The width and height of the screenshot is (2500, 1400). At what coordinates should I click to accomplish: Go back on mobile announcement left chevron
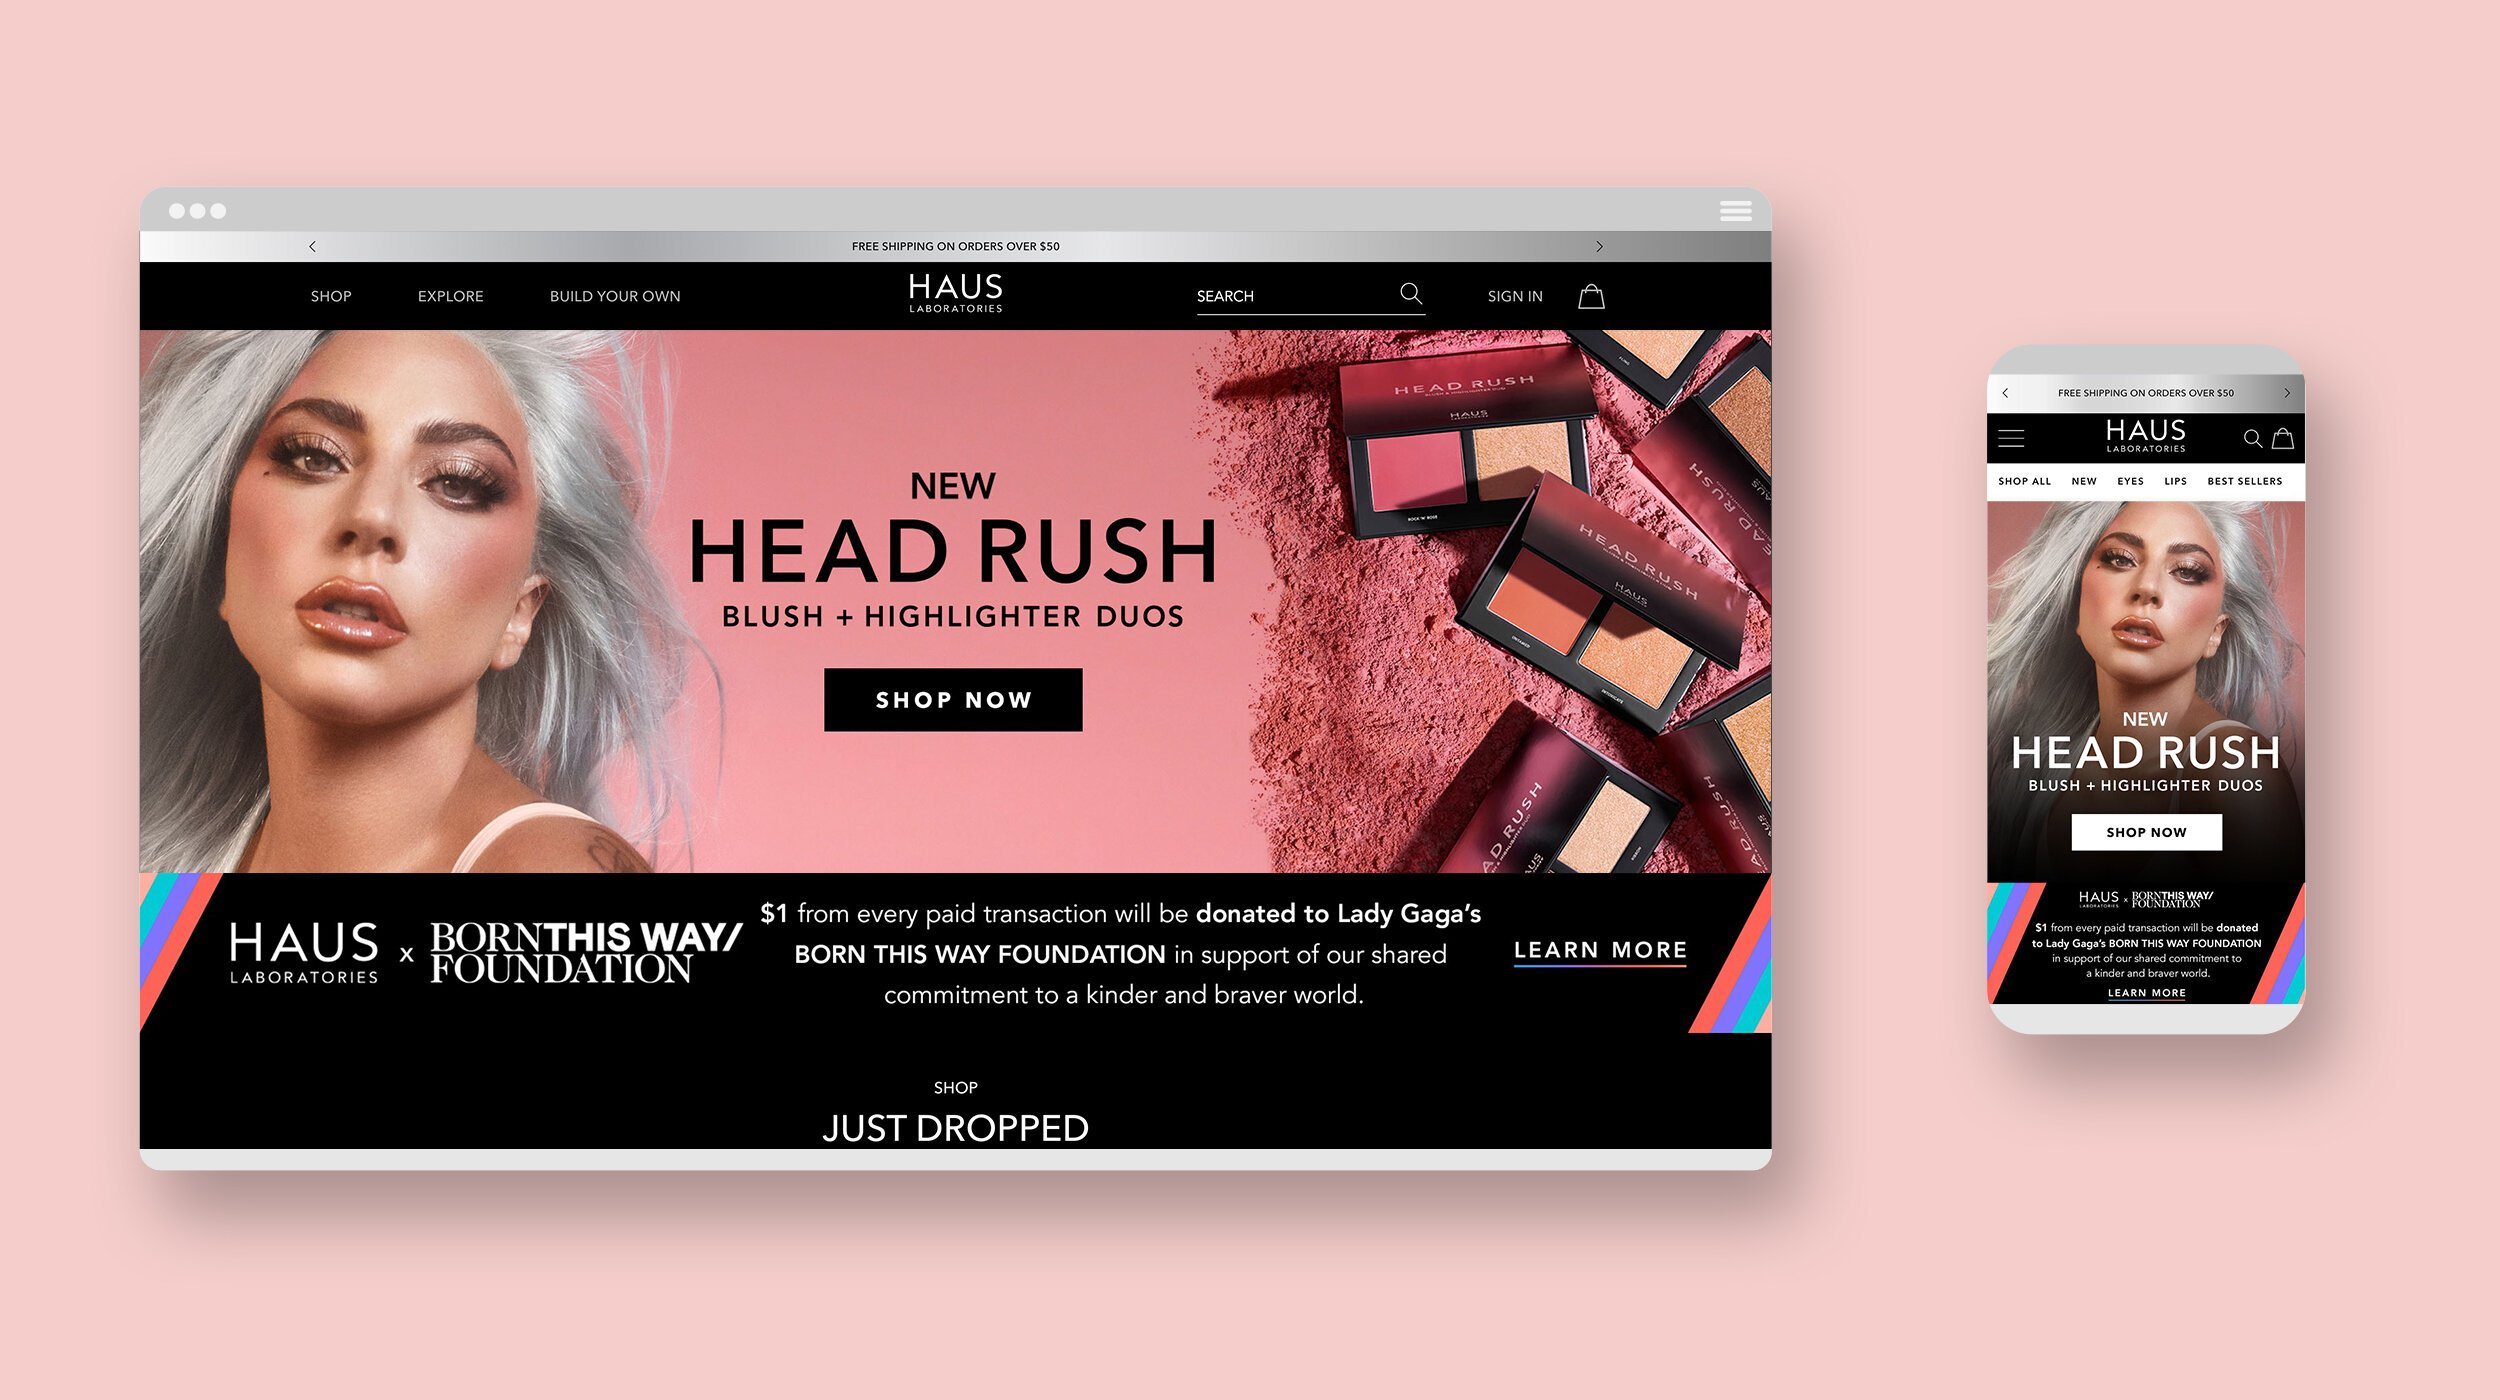tap(2005, 393)
